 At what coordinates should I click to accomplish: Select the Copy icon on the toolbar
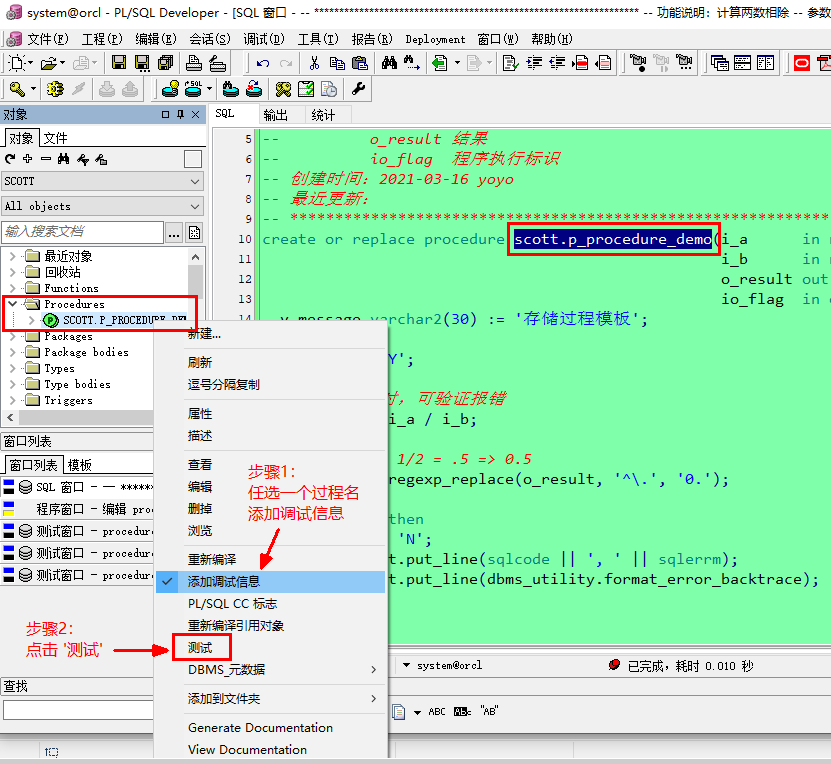(x=338, y=62)
